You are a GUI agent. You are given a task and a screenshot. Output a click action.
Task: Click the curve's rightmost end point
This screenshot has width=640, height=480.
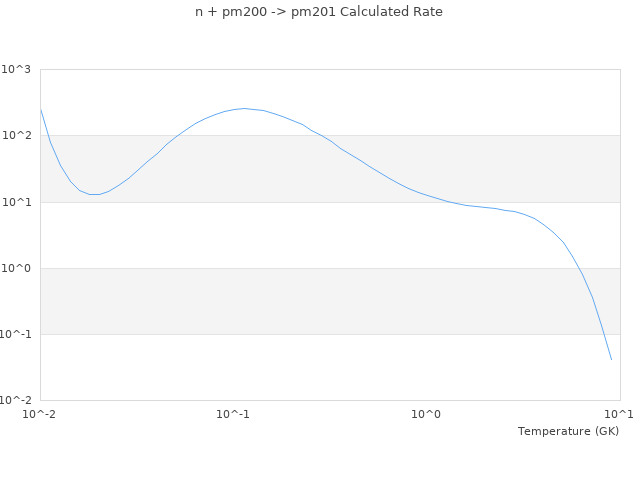[x=611, y=359]
